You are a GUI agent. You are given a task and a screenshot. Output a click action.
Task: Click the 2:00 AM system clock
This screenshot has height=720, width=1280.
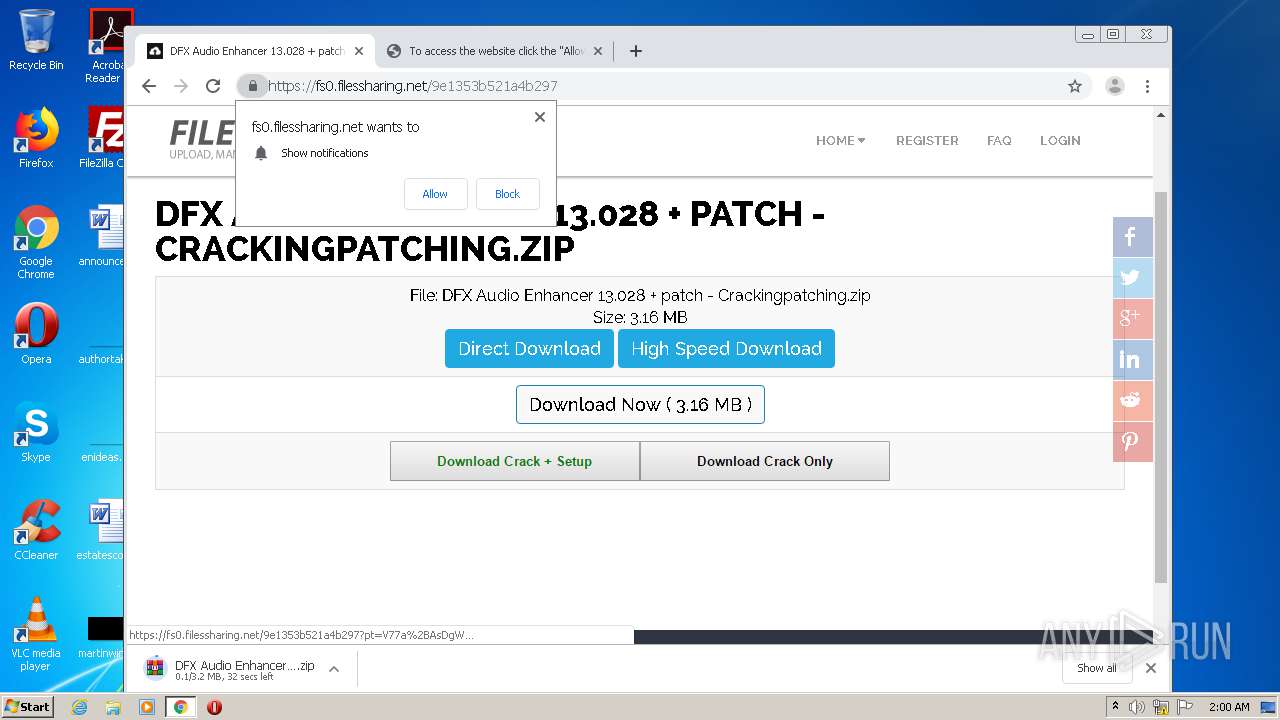coord(1229,707)
